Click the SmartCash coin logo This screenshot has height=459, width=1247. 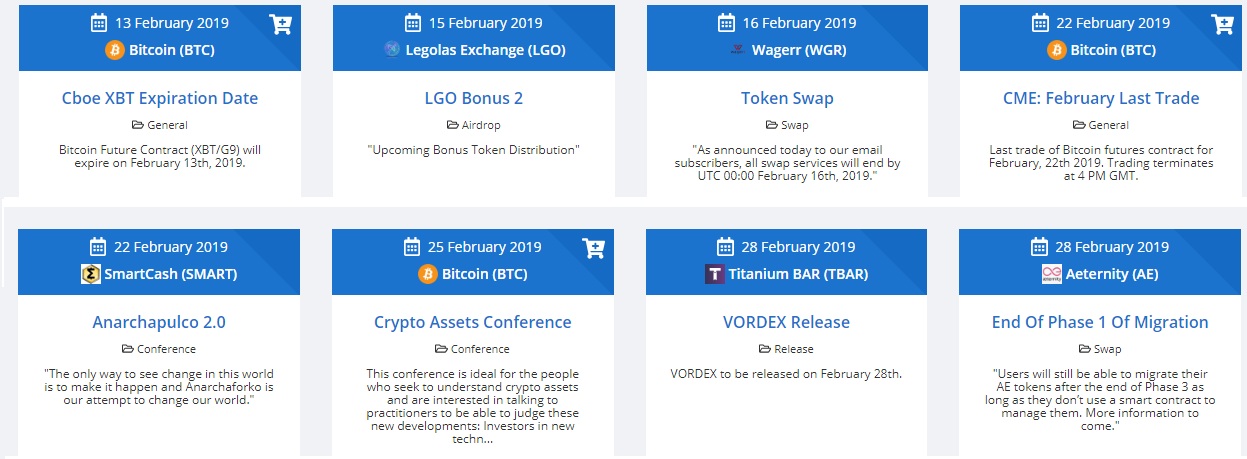91,274
